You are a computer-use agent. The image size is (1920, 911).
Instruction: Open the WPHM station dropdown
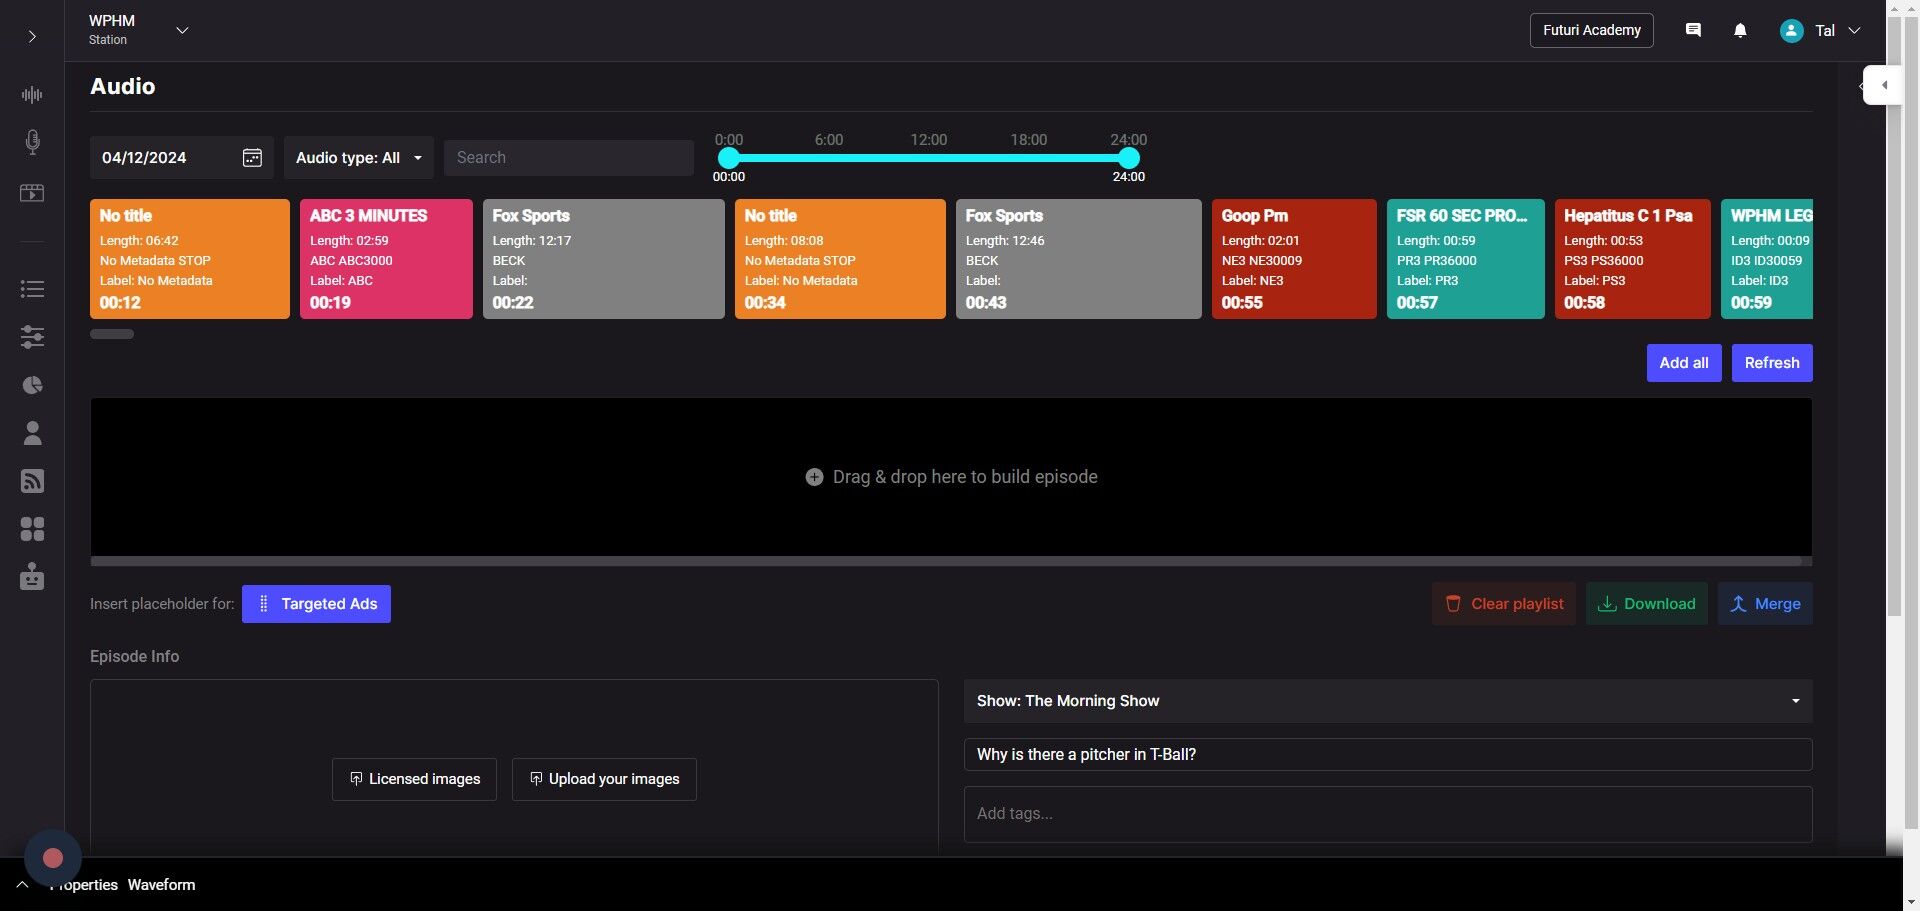[x=182, y=31]
